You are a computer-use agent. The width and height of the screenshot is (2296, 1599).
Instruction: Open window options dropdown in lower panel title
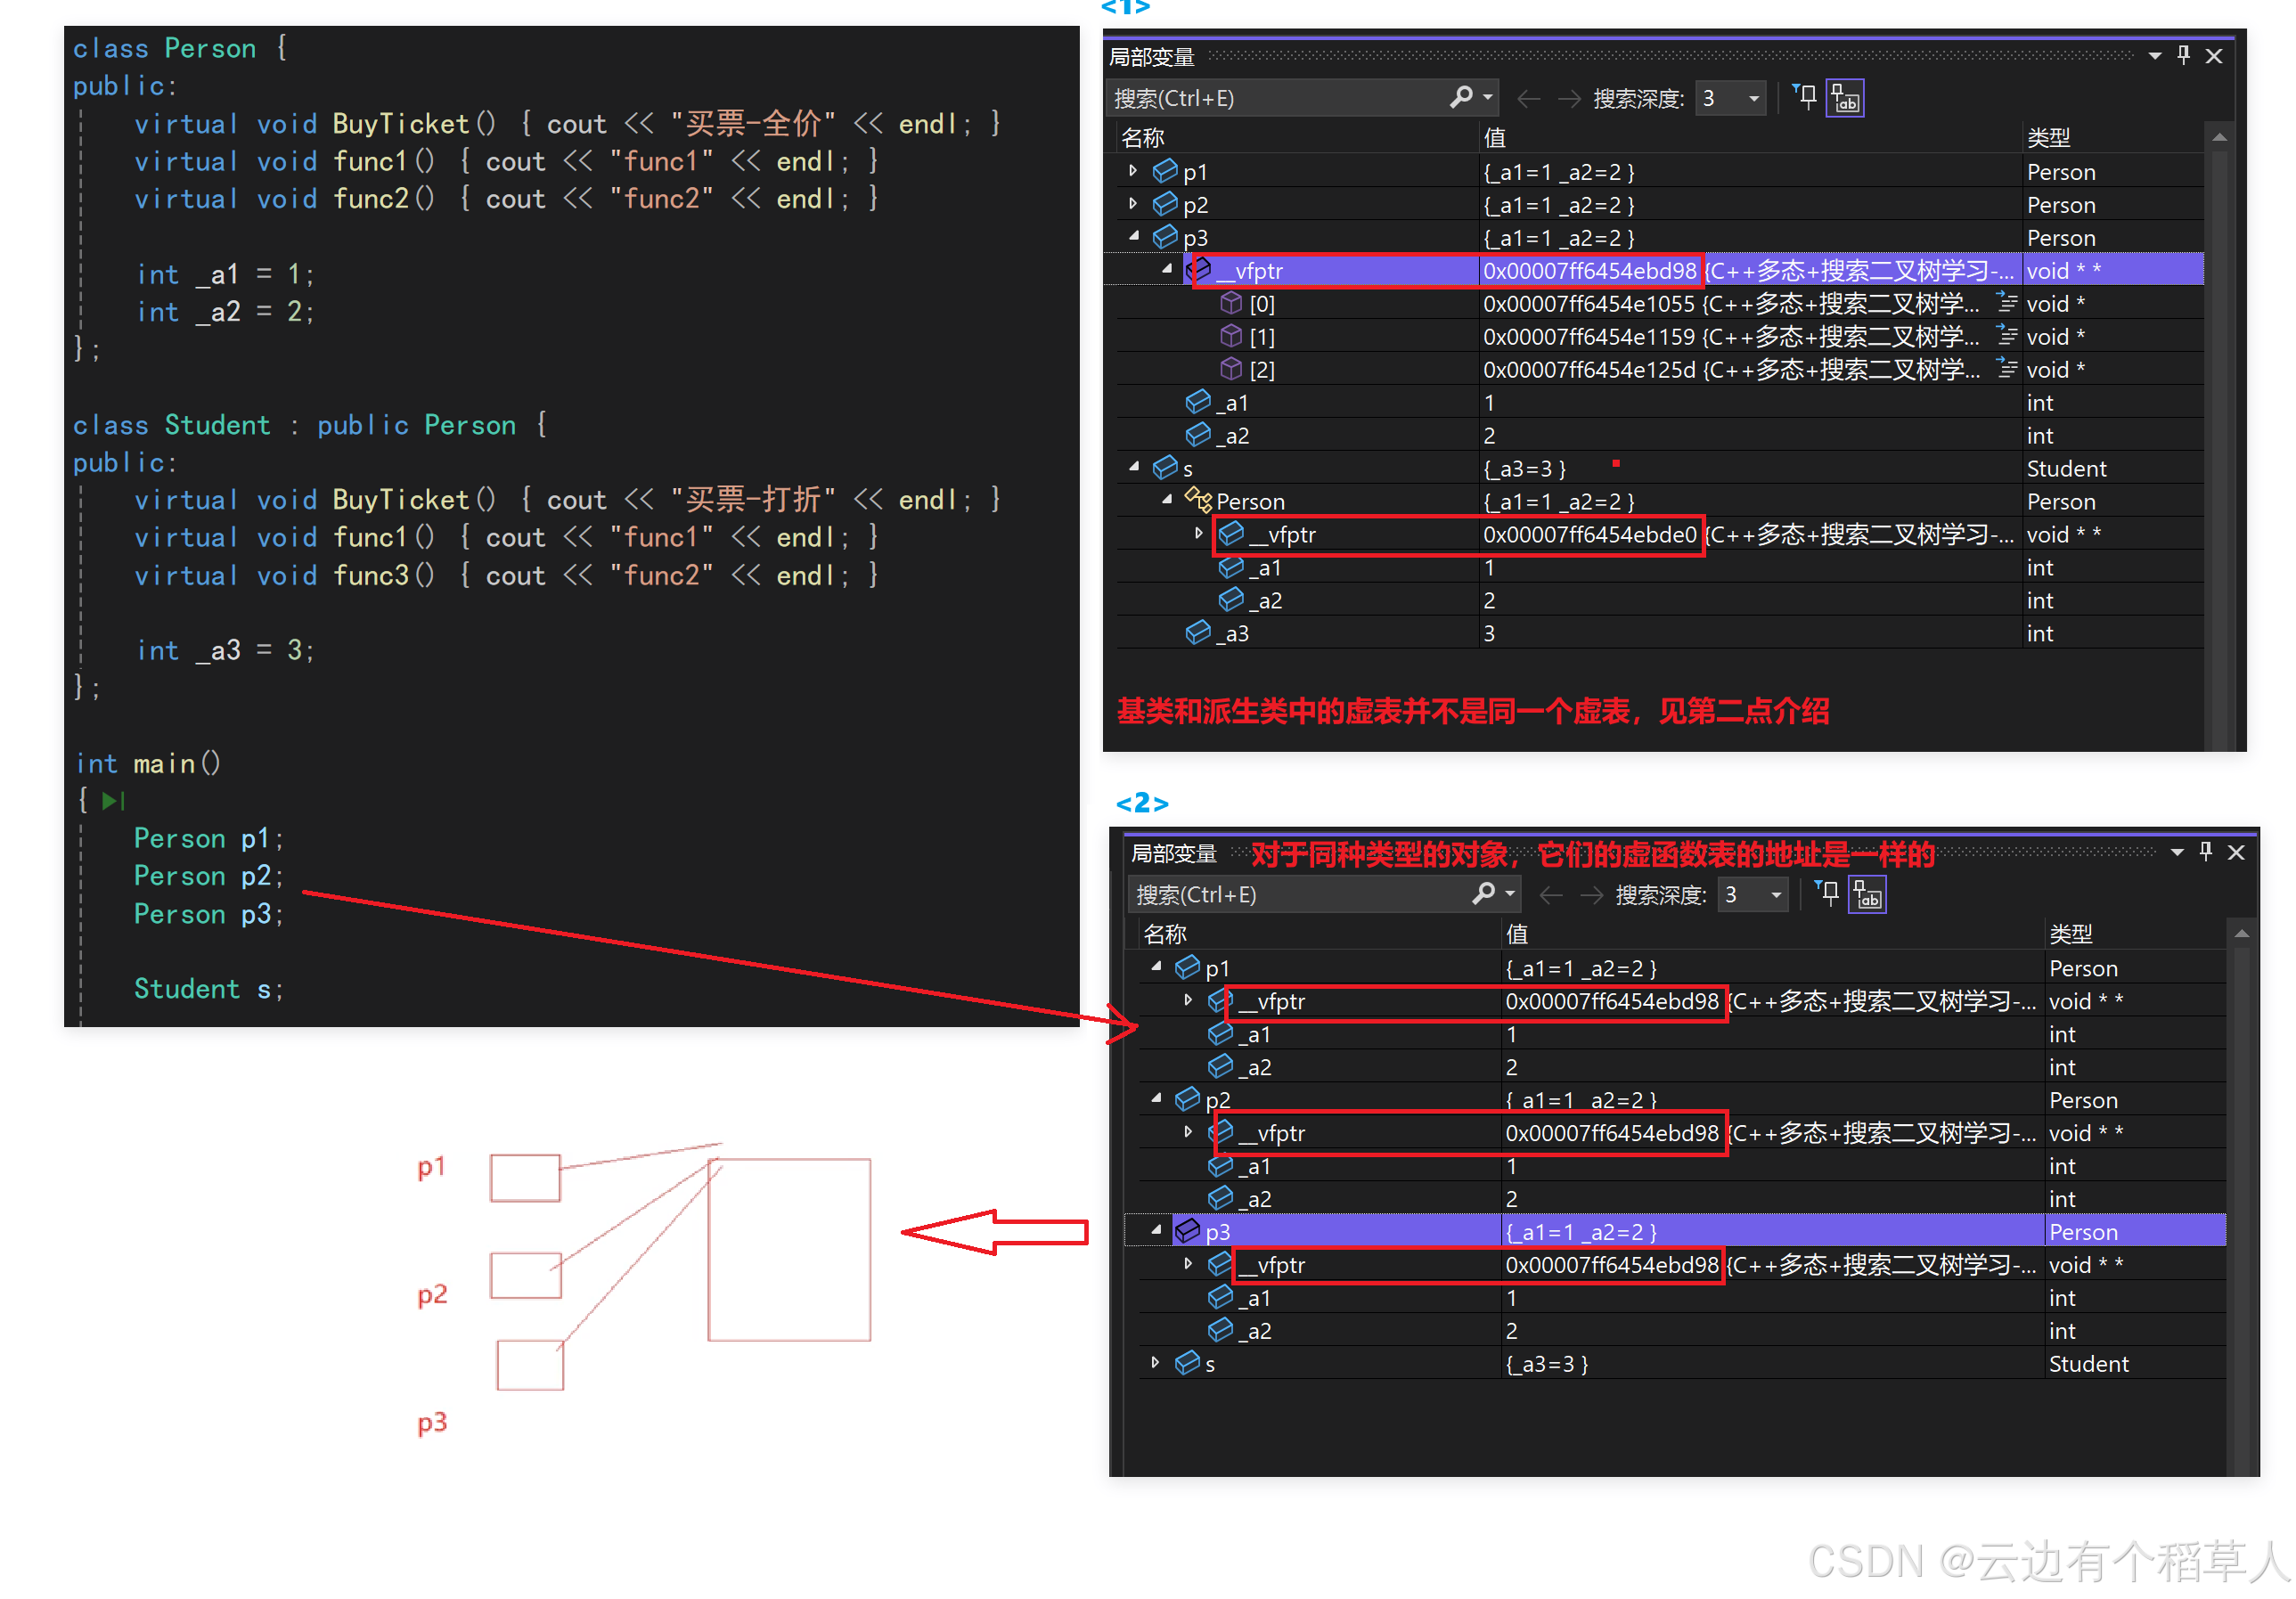pos(2177,853)
